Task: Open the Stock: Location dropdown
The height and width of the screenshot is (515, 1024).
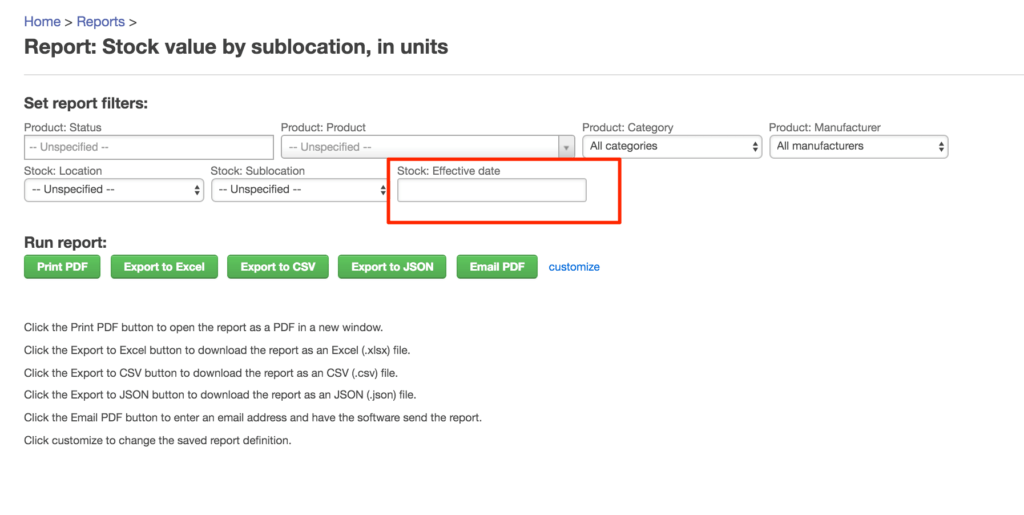Action: point(114,190)
